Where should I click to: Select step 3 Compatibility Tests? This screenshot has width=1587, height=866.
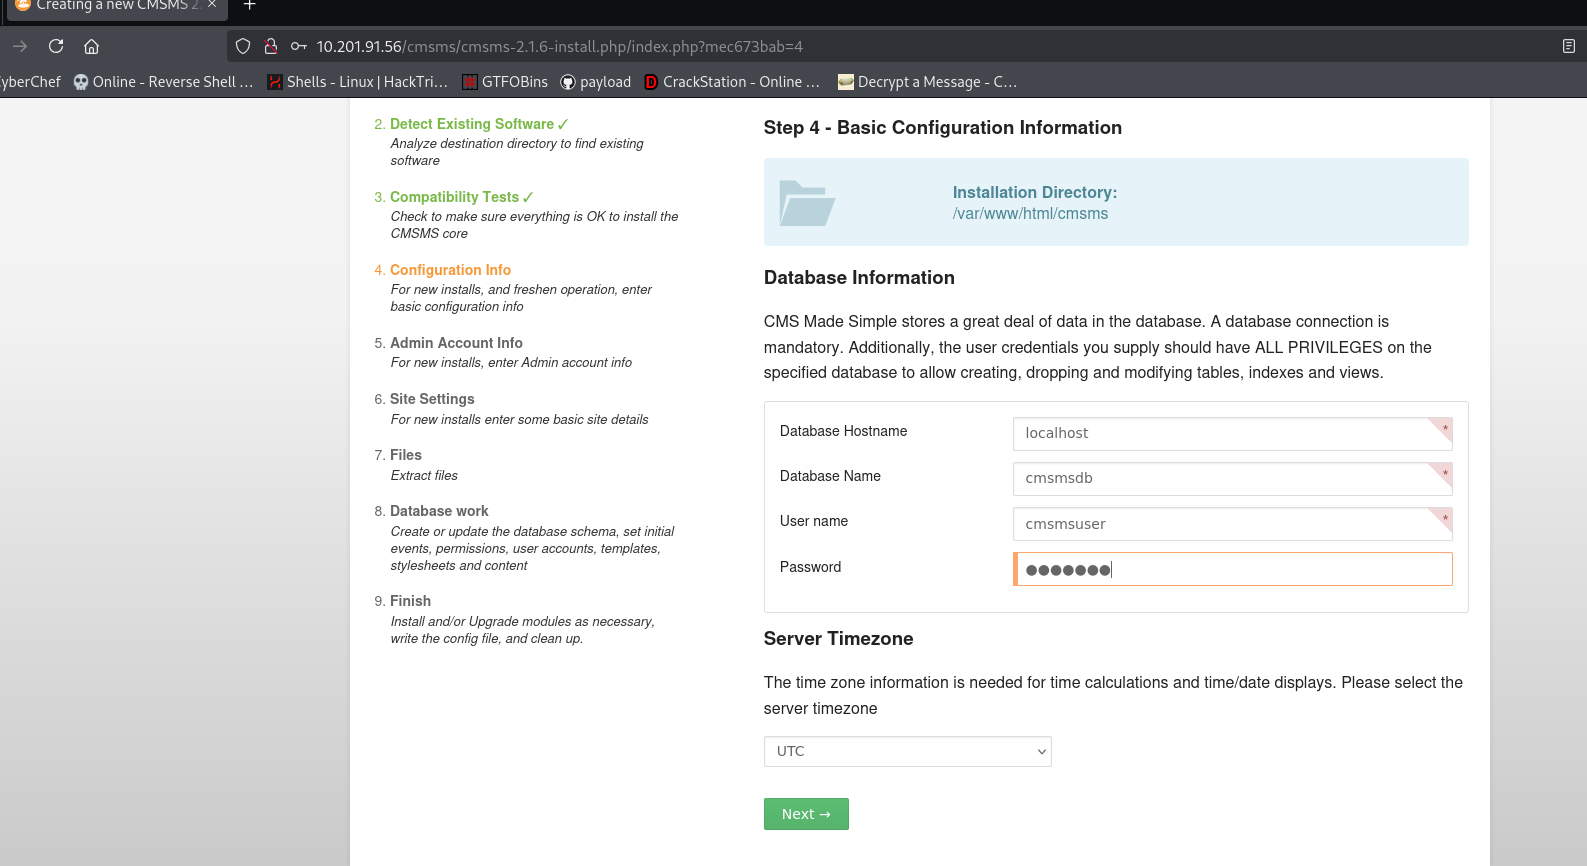[x=455, y=197]
